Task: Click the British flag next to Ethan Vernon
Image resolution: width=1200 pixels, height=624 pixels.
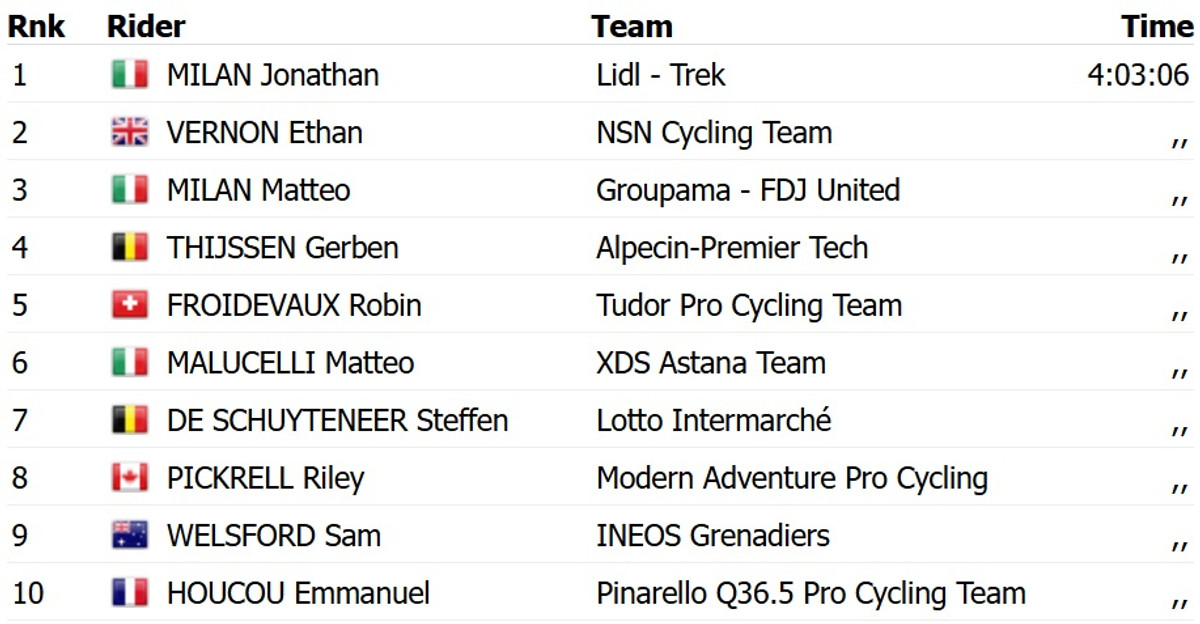Action: [x=130, y=132]
